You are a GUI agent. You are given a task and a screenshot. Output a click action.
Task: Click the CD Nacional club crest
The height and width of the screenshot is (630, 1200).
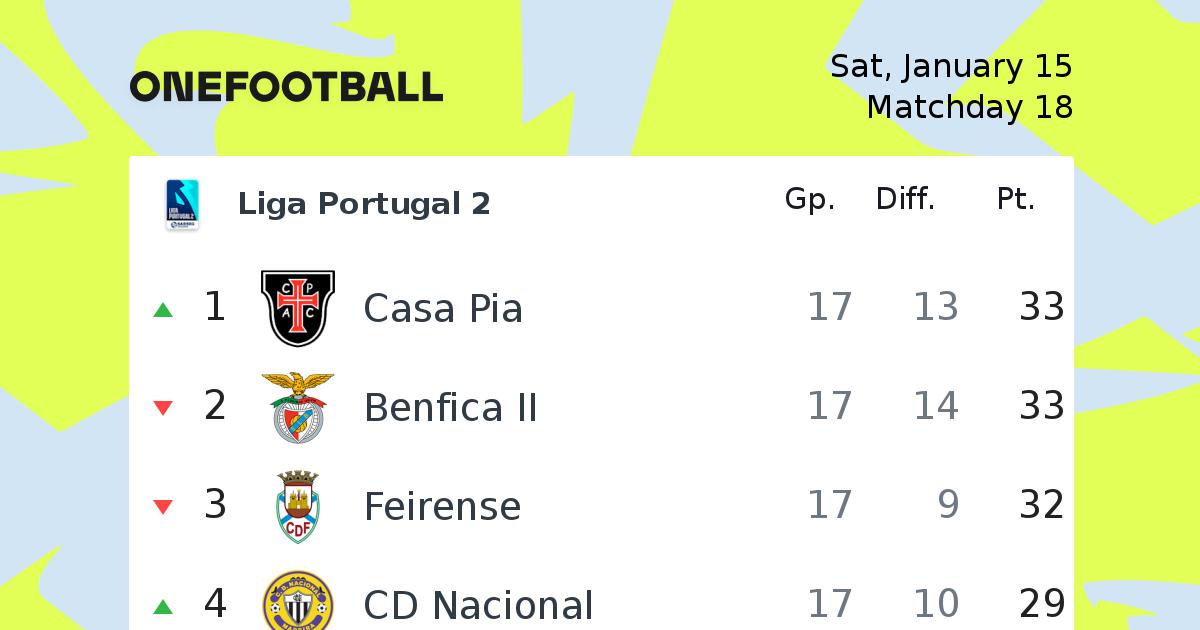click(x=298, y=604)
